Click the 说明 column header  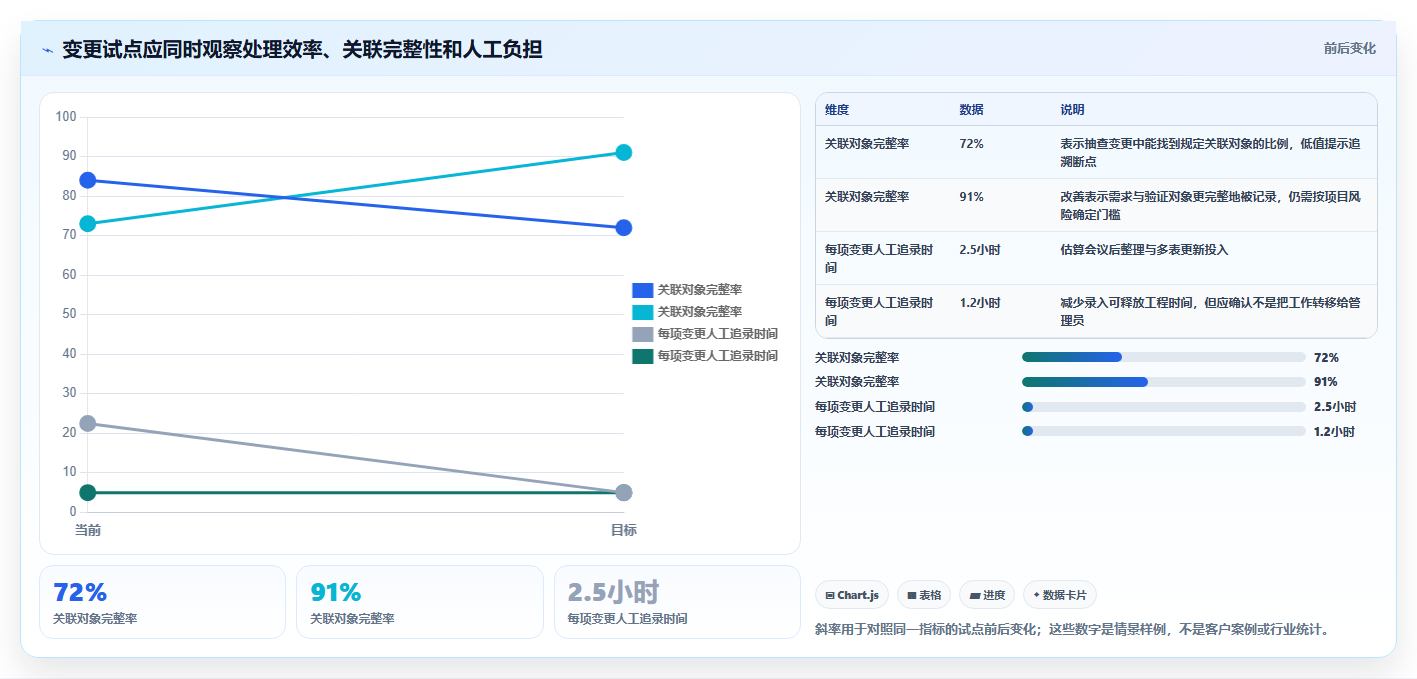(1072, 110)
